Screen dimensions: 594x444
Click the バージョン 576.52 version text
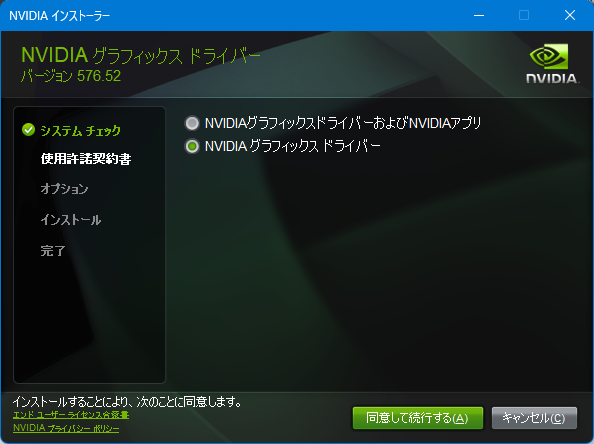point(71,76)
